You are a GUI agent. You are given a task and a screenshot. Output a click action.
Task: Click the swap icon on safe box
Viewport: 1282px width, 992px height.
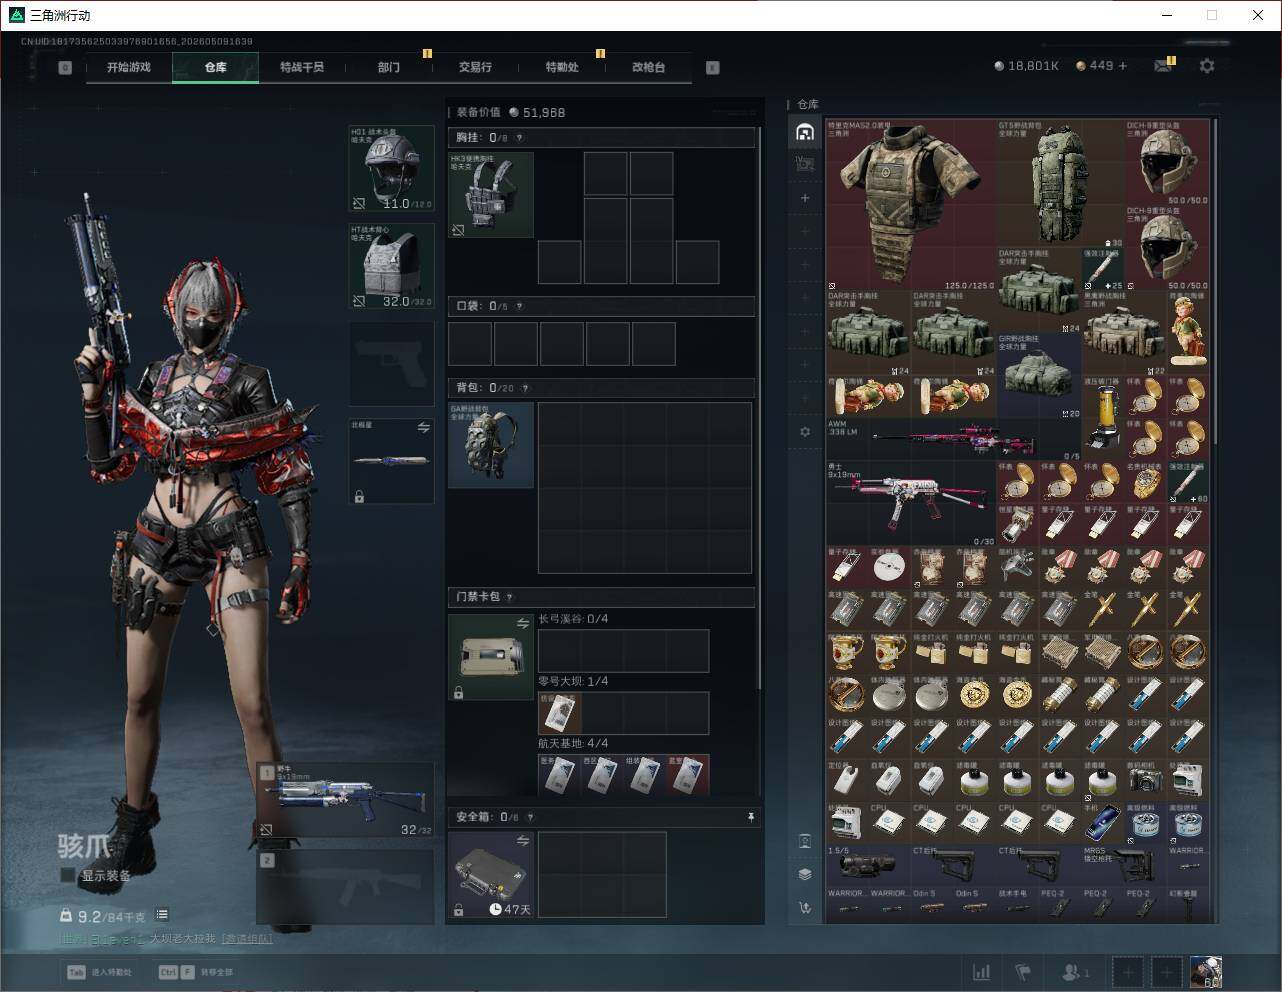click(523, 841)
